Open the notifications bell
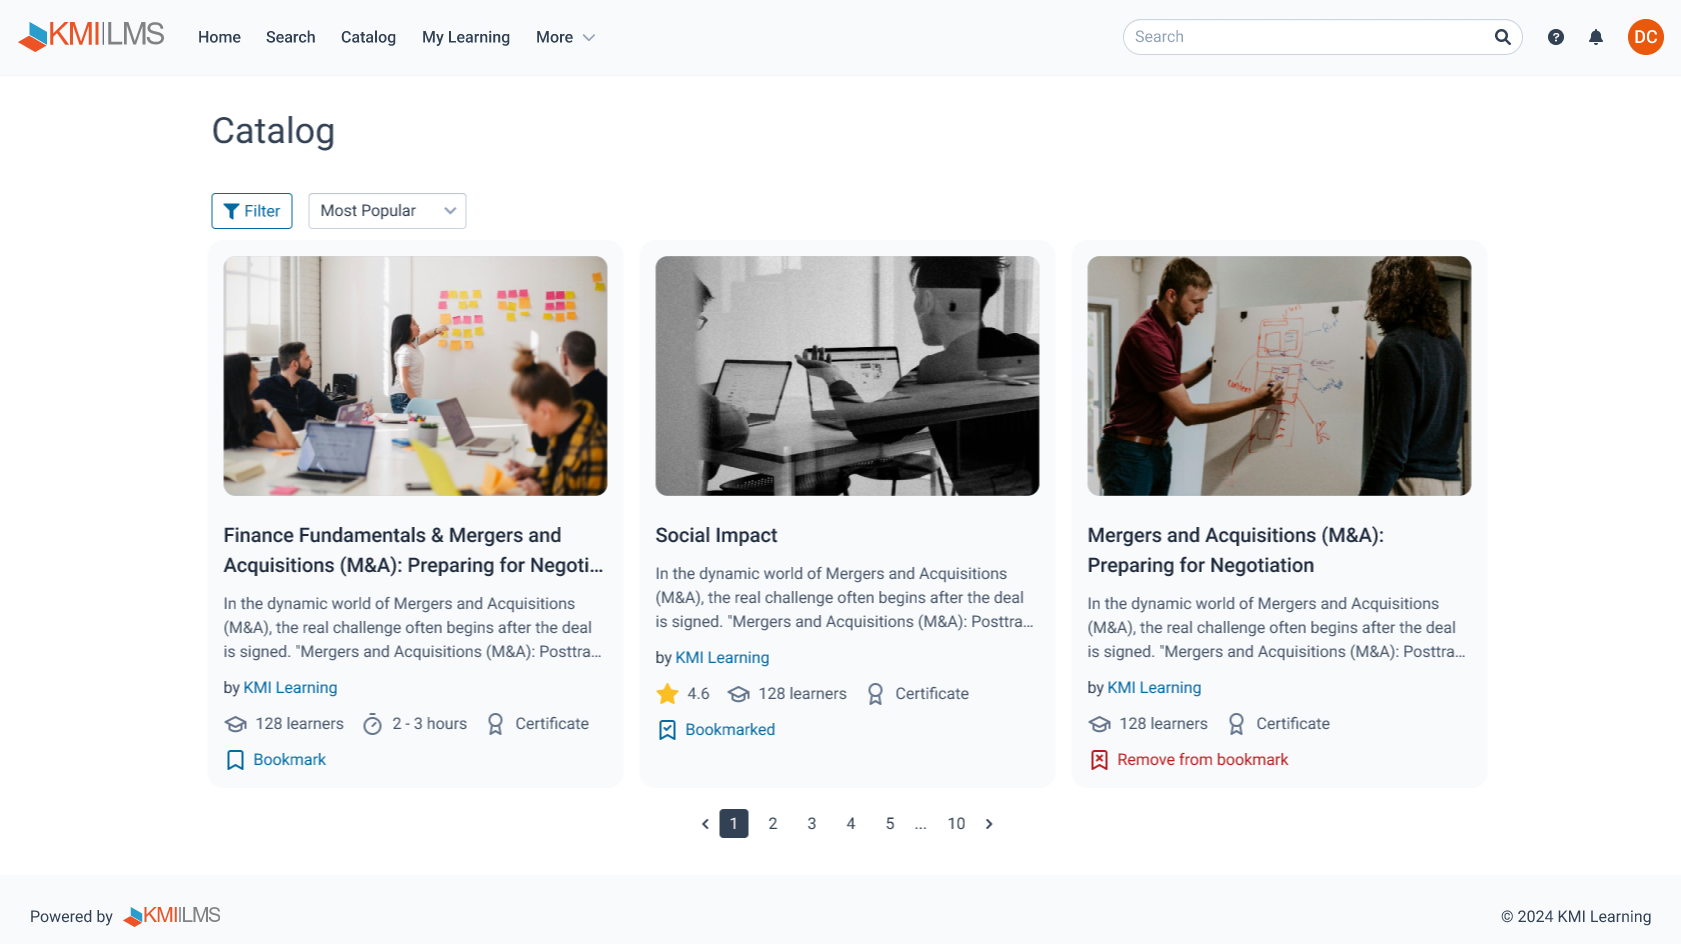 pos(1596,37)
